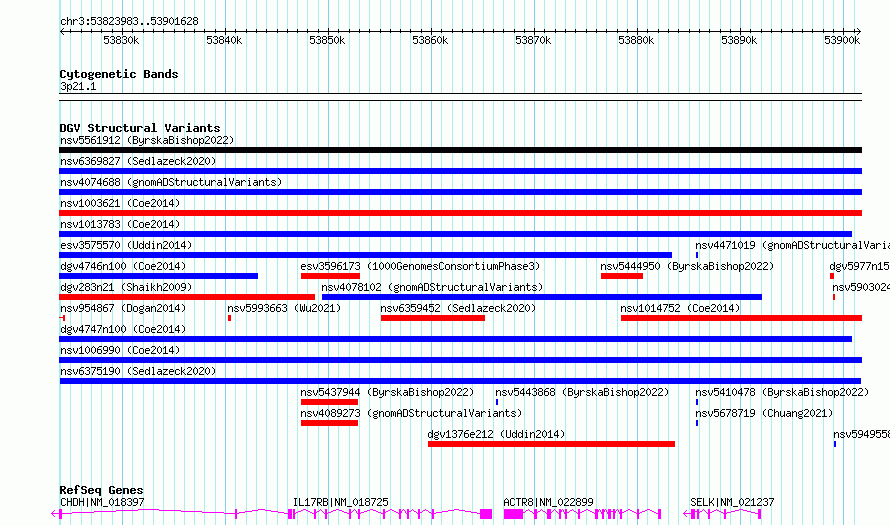Click the nsv4074688 (gnomADStructuralVariants) label
The width and height of the screenshot is (890, 525).
point(171,182)
